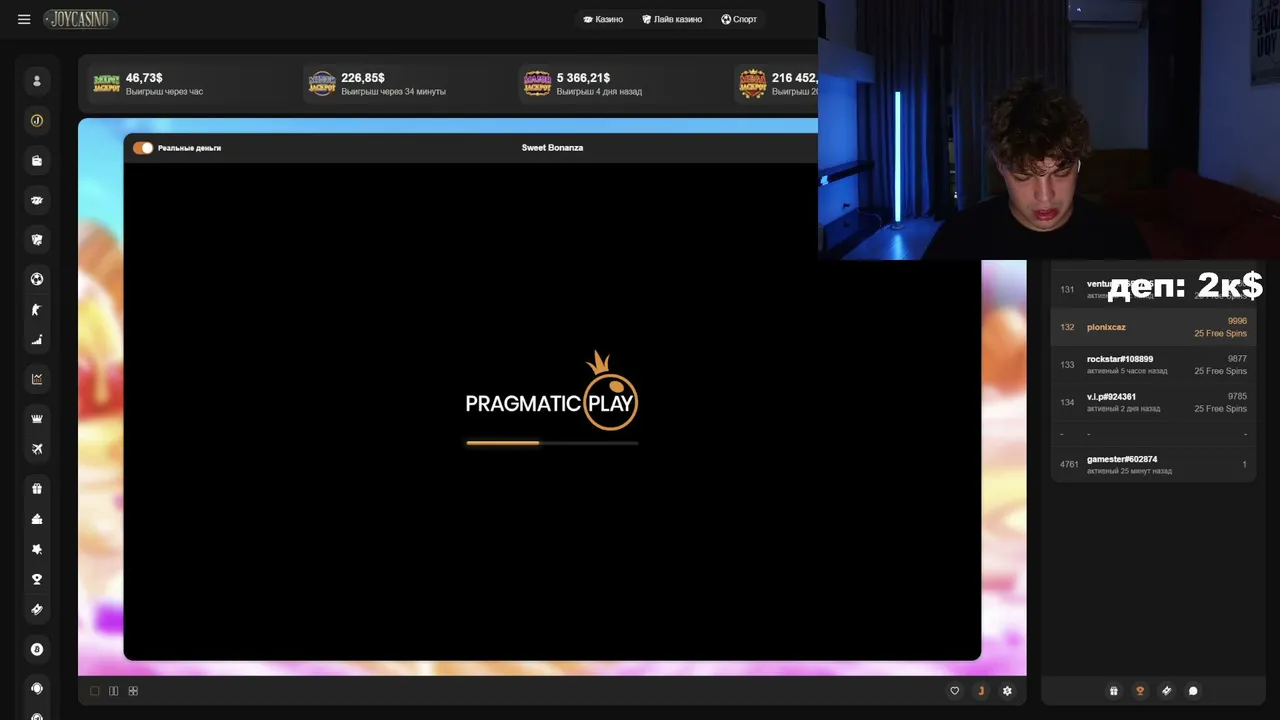Open the shooter esports sidebar icon
The height and width of the screenshot is (720, 1280).
(37, 310)
